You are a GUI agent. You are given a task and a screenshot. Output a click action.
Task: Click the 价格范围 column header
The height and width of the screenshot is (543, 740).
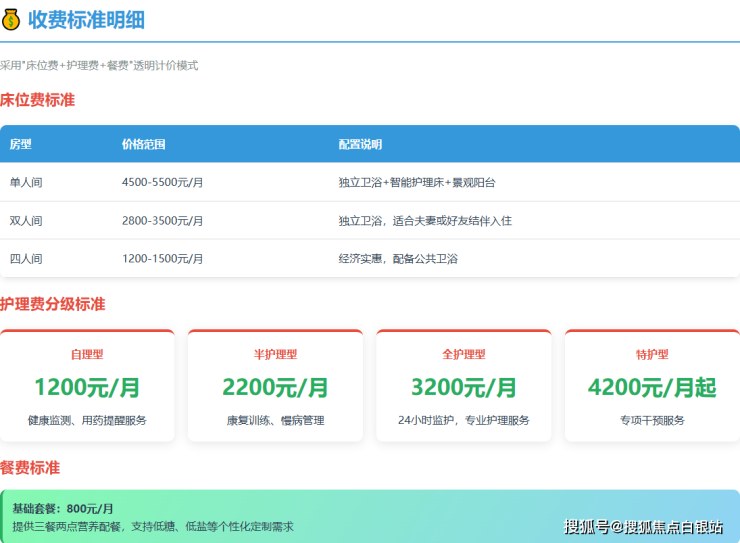coord(143,144)
